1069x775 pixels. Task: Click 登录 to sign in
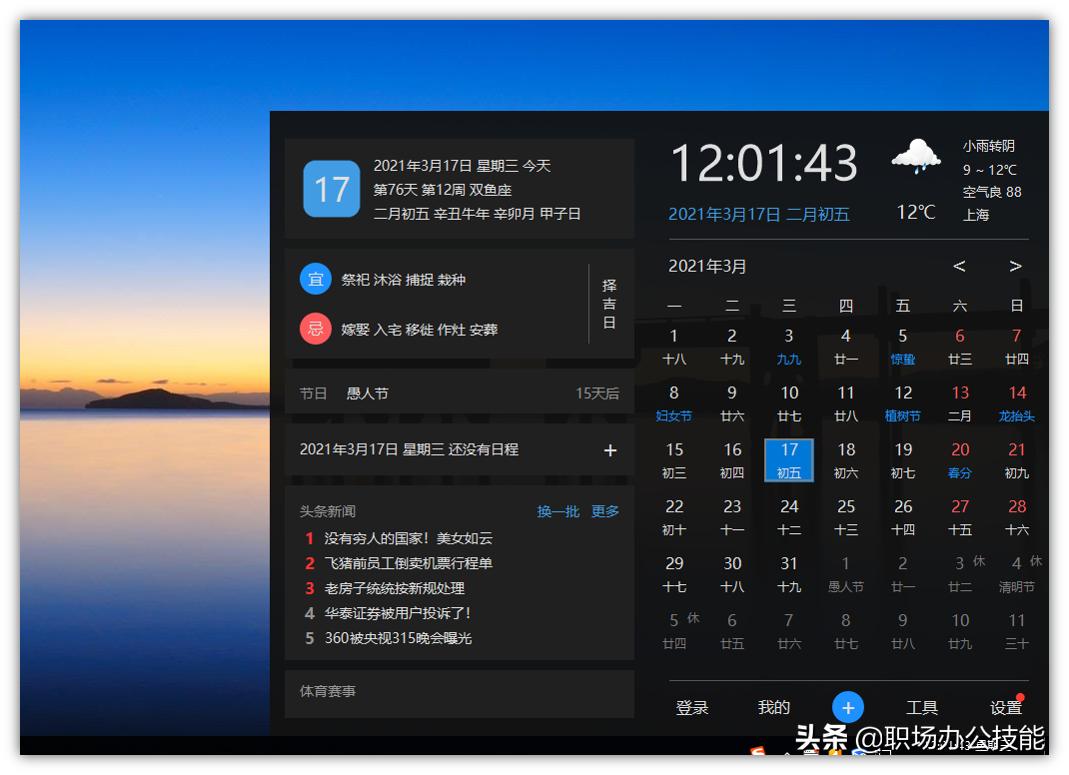click(692, 707)
